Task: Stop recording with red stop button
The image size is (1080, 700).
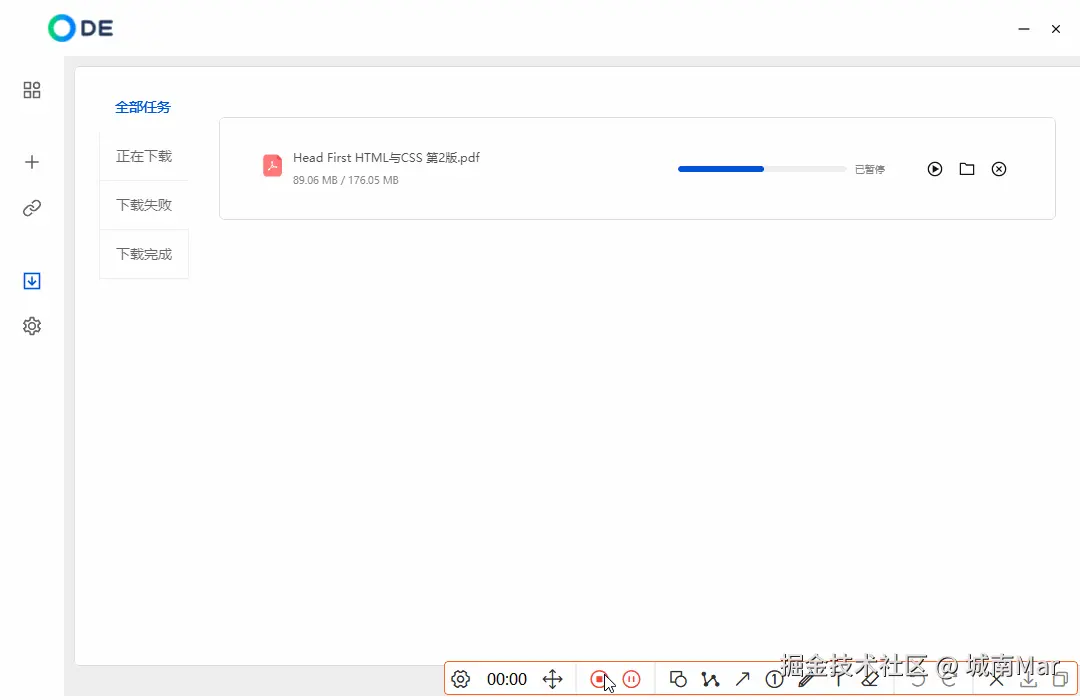Action: point(599,679)
